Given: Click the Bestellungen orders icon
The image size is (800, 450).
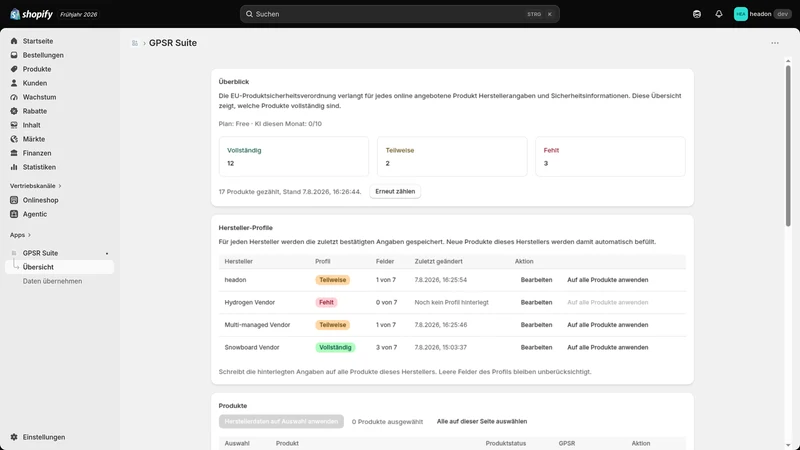Looking at the screenshot, I should click(14, 55).
